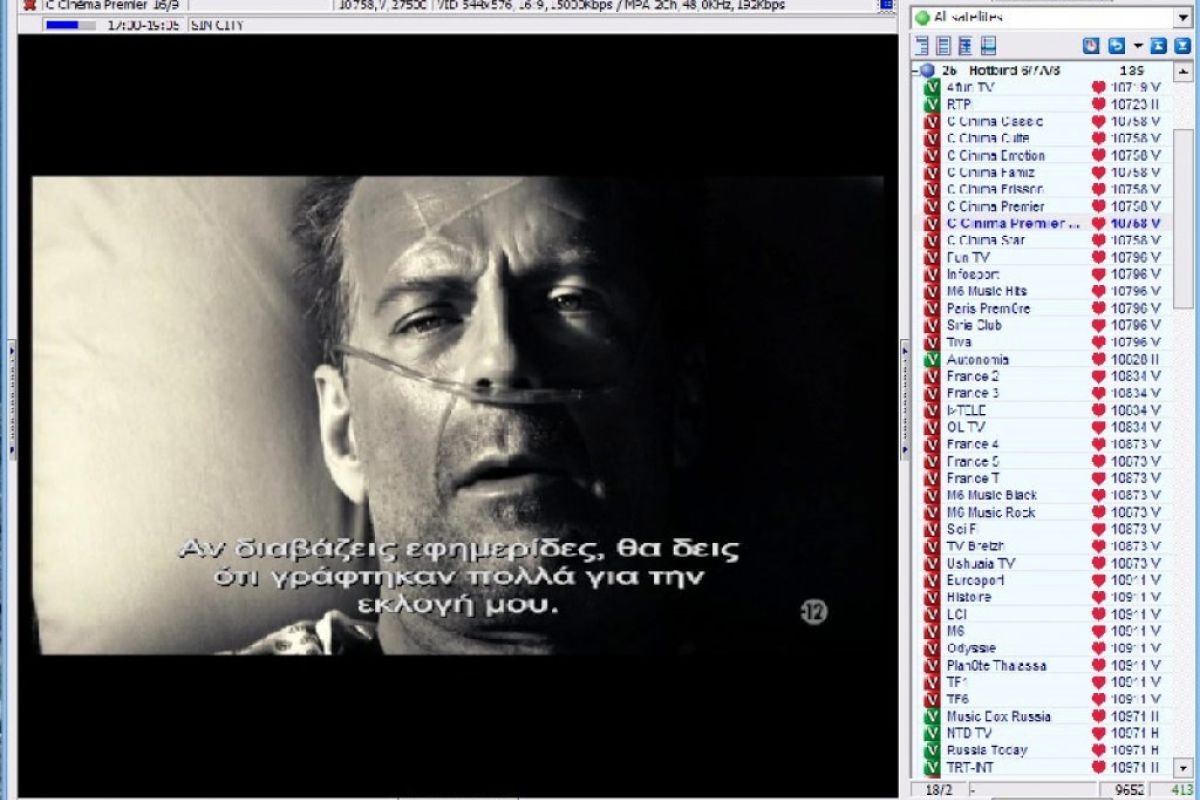Click the blue expand-all icon above channel list
The image size is (1200, 800).
pos(1179,46)
